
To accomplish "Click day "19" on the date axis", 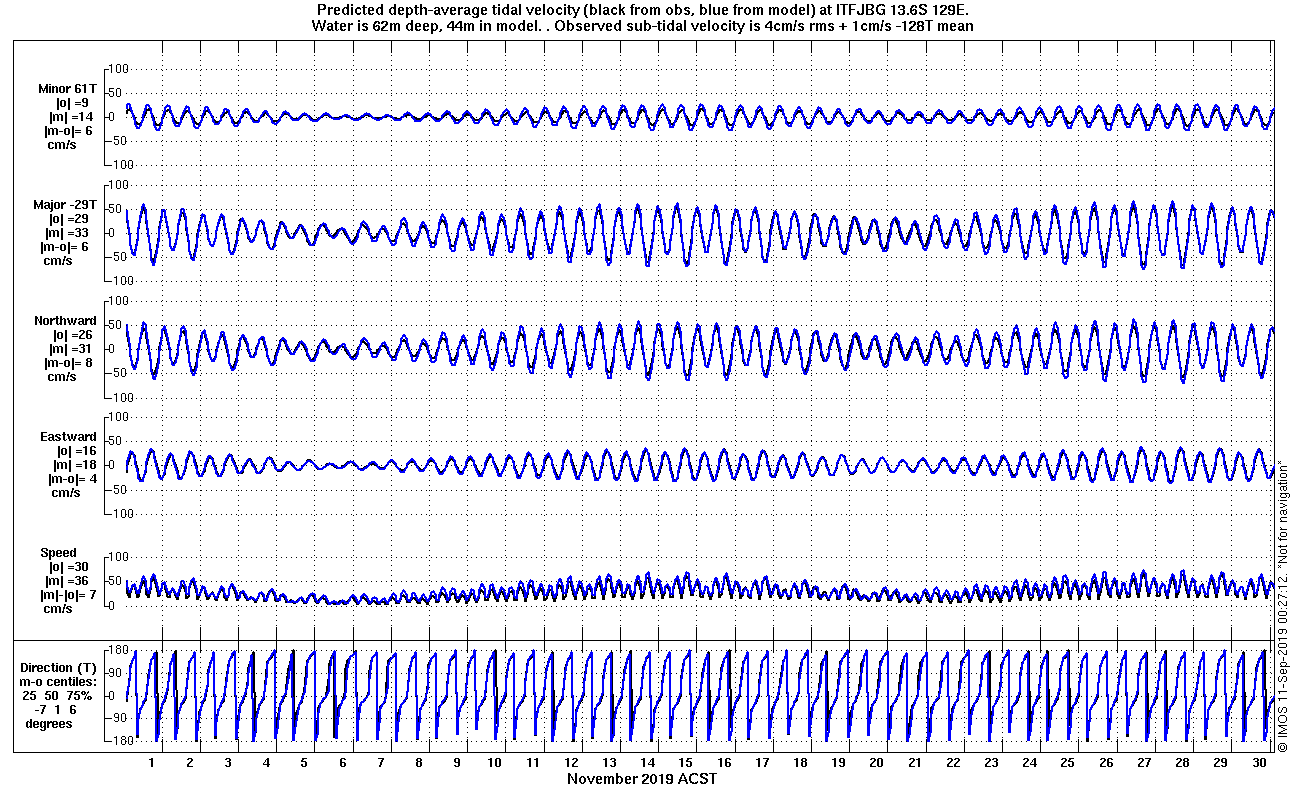I will tap(838, 763).
